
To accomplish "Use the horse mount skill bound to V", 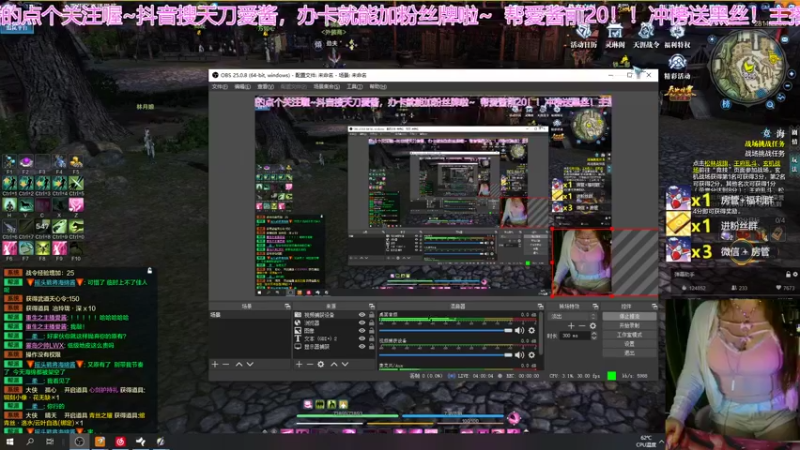I will coord(26,205).
